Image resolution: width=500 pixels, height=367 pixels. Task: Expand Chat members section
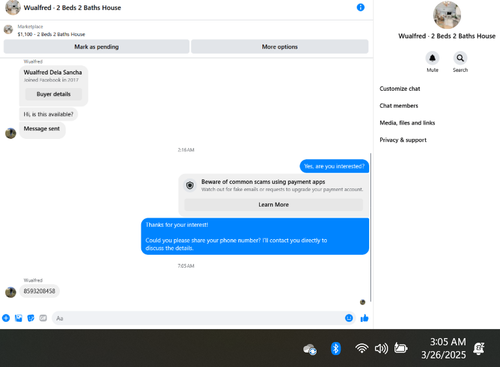pyautogui.click(x=399, y=106)
